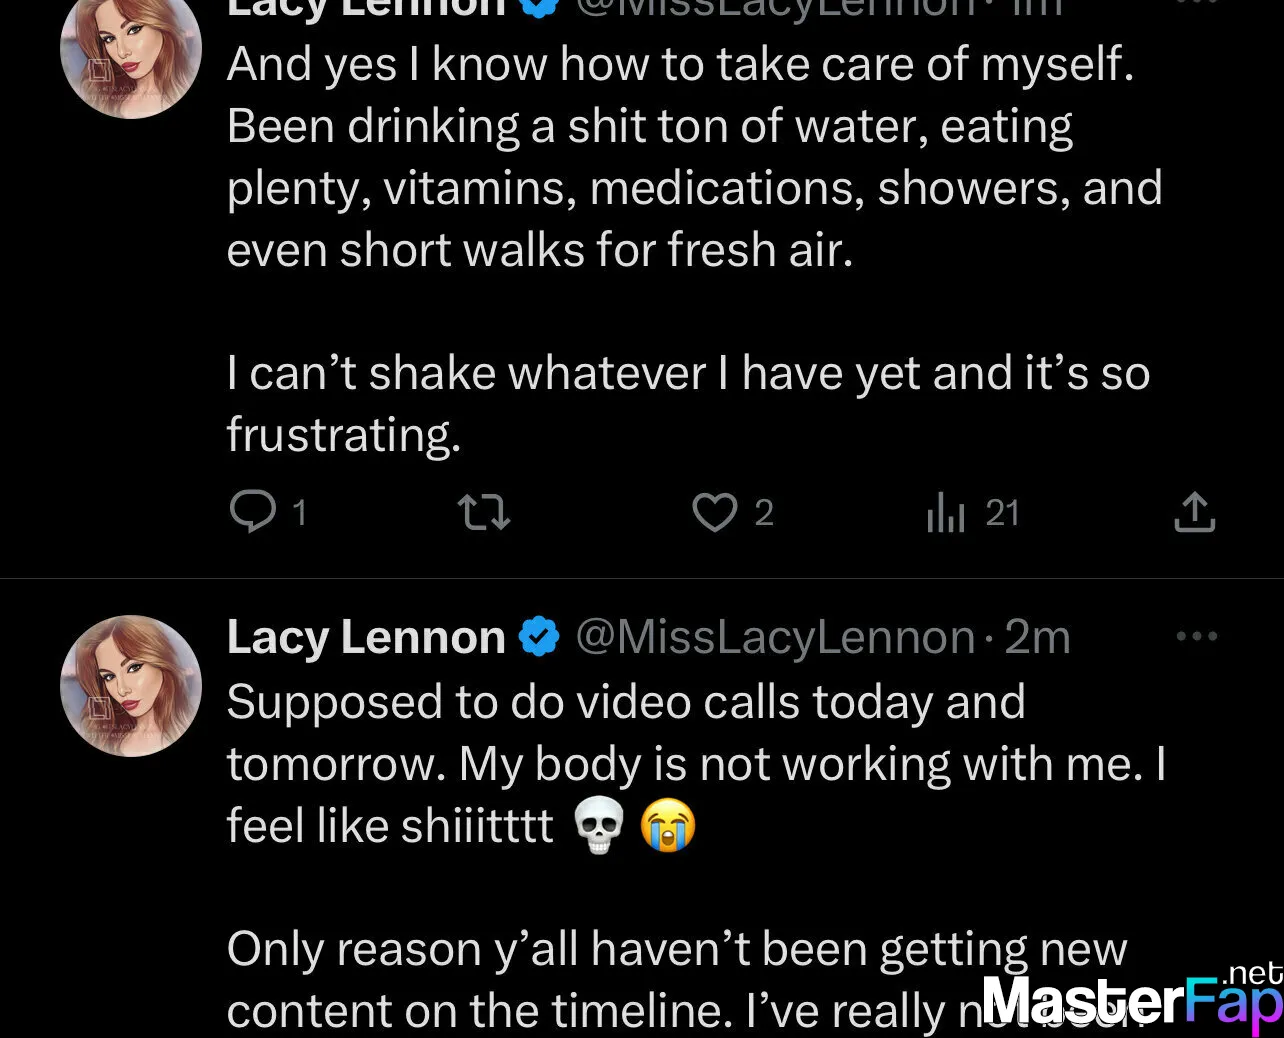This screenshot has height=1038, width=1284.
Task: Click the @MissLacyLennon handle
Action: [x=775, y=637]
